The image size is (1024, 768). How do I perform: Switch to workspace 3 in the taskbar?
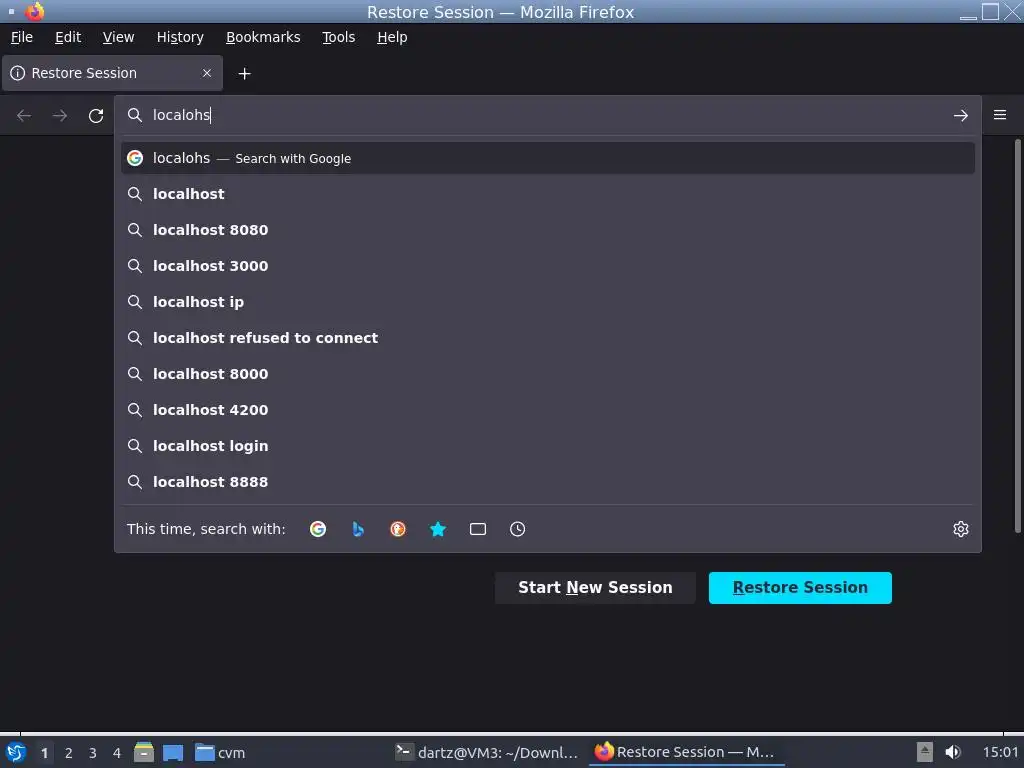(x=93, y=753)
